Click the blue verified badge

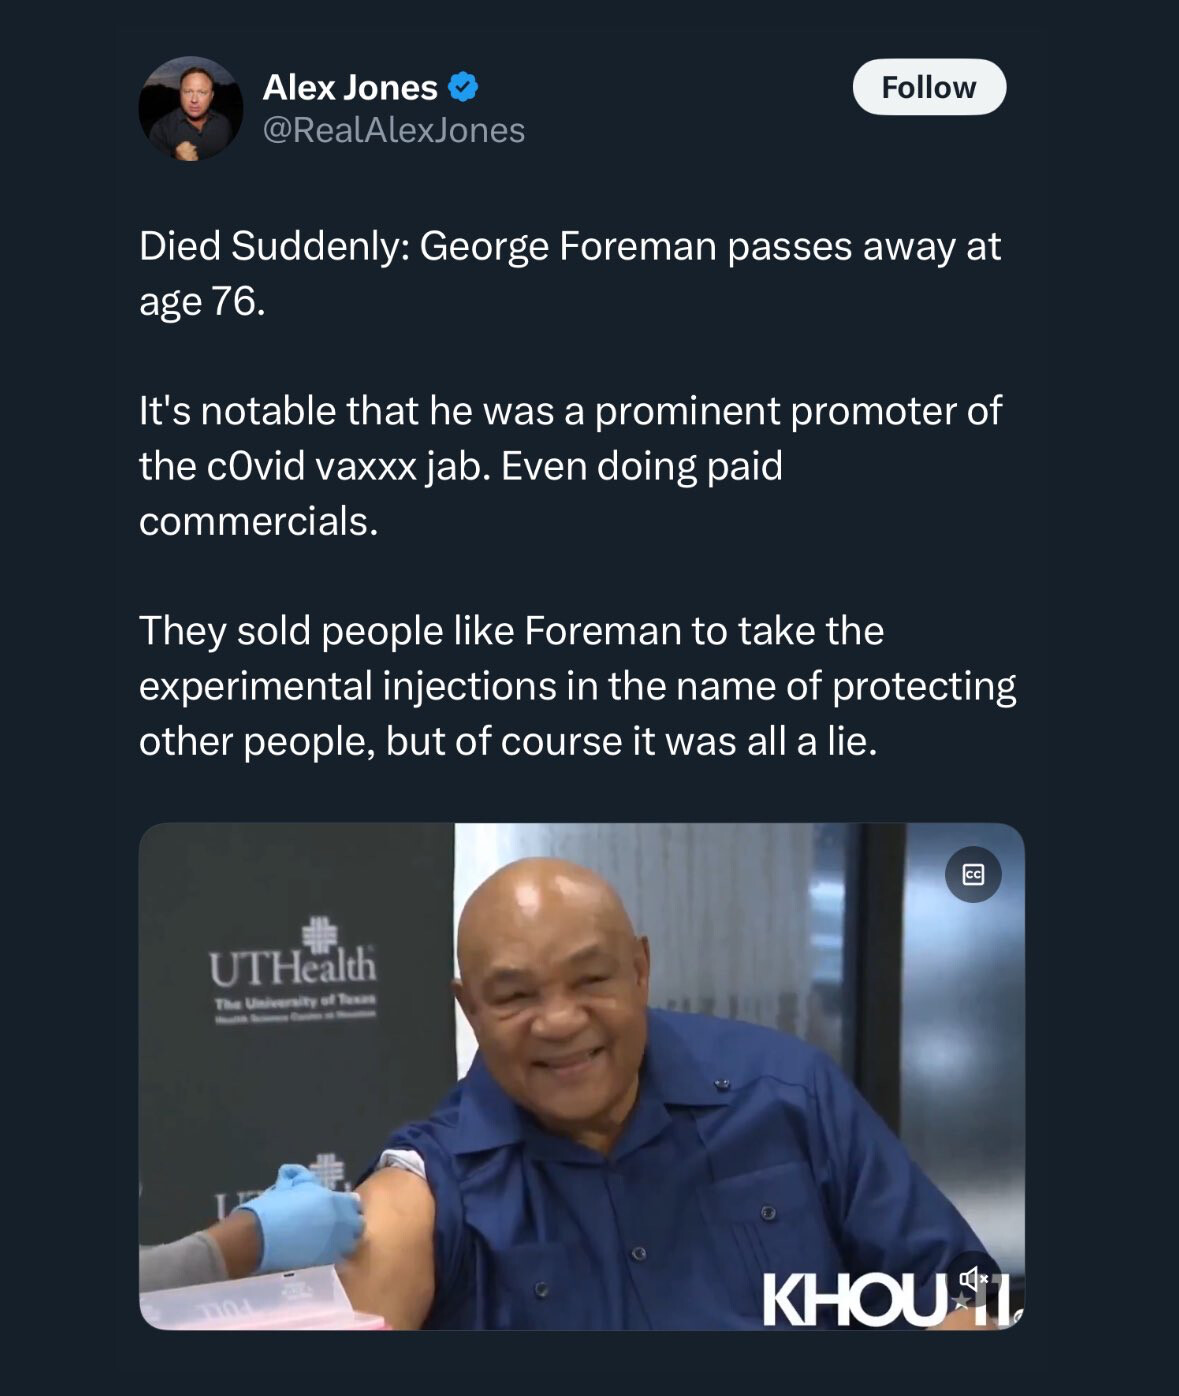click(x=462, y=87)
